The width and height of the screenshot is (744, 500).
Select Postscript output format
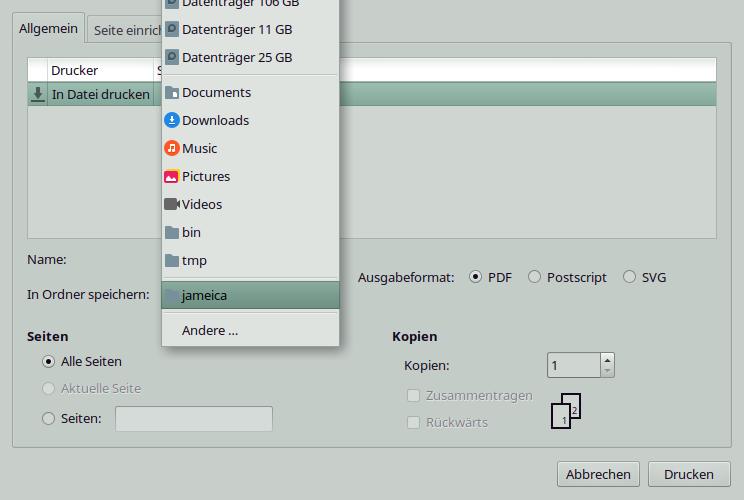pyautogui.click(x=535, y=277)
